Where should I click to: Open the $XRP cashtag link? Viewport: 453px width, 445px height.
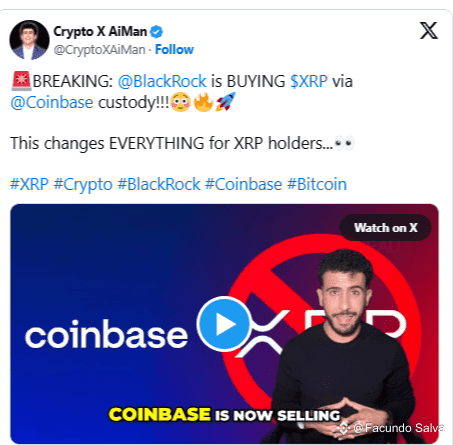pyautogui.click(x=309, y=81)
